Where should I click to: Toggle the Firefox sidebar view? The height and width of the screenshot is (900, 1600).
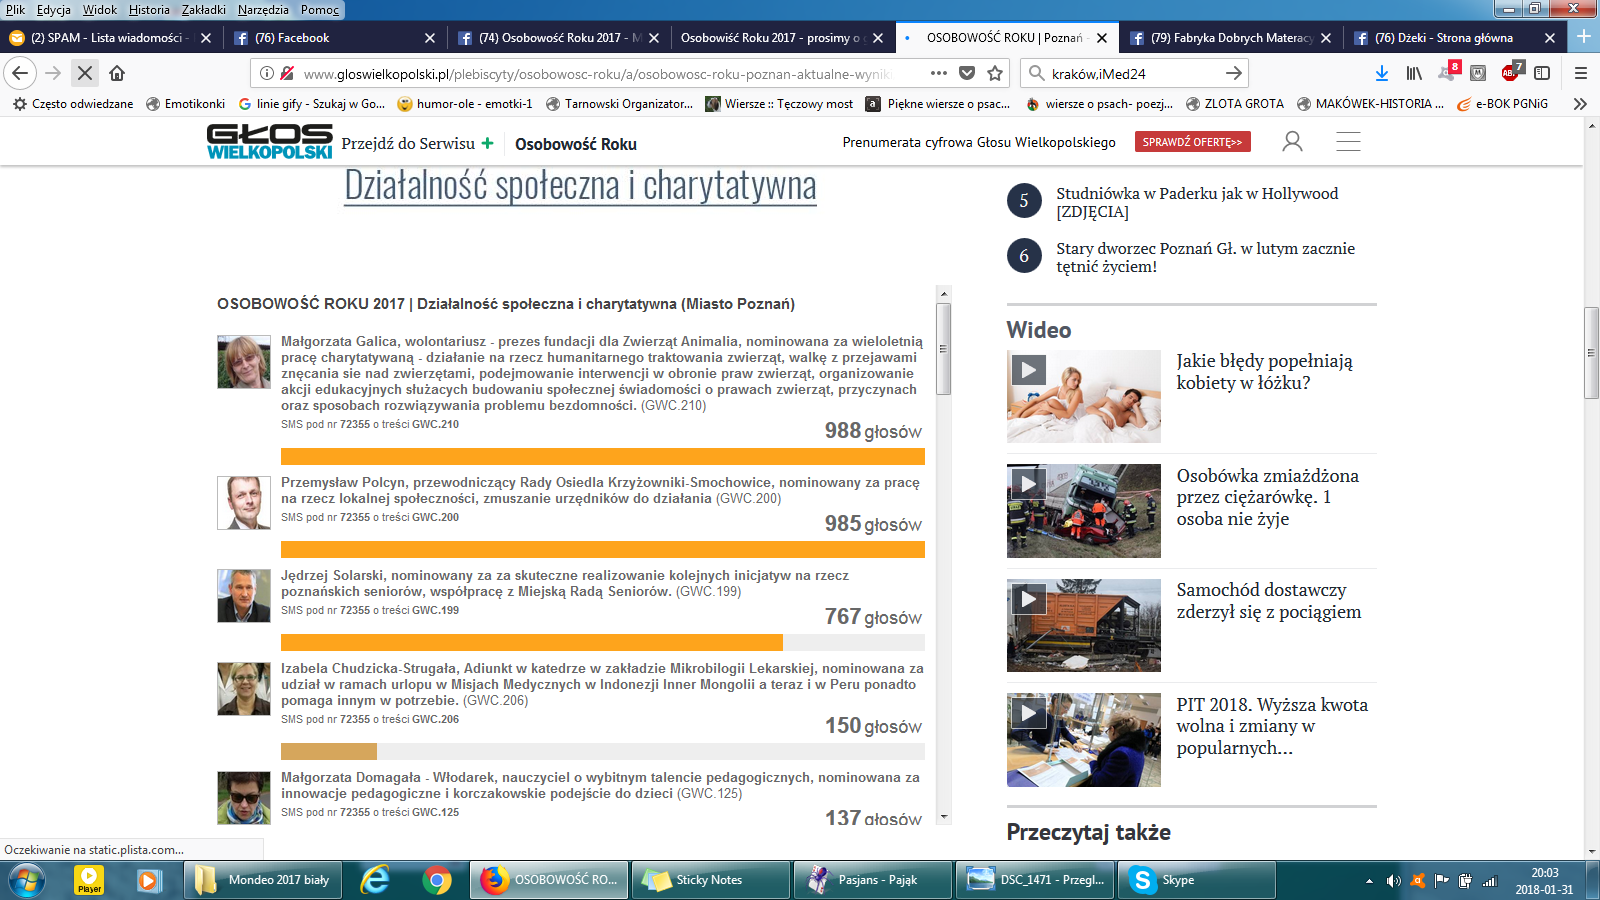click(x=1542, y=73)
